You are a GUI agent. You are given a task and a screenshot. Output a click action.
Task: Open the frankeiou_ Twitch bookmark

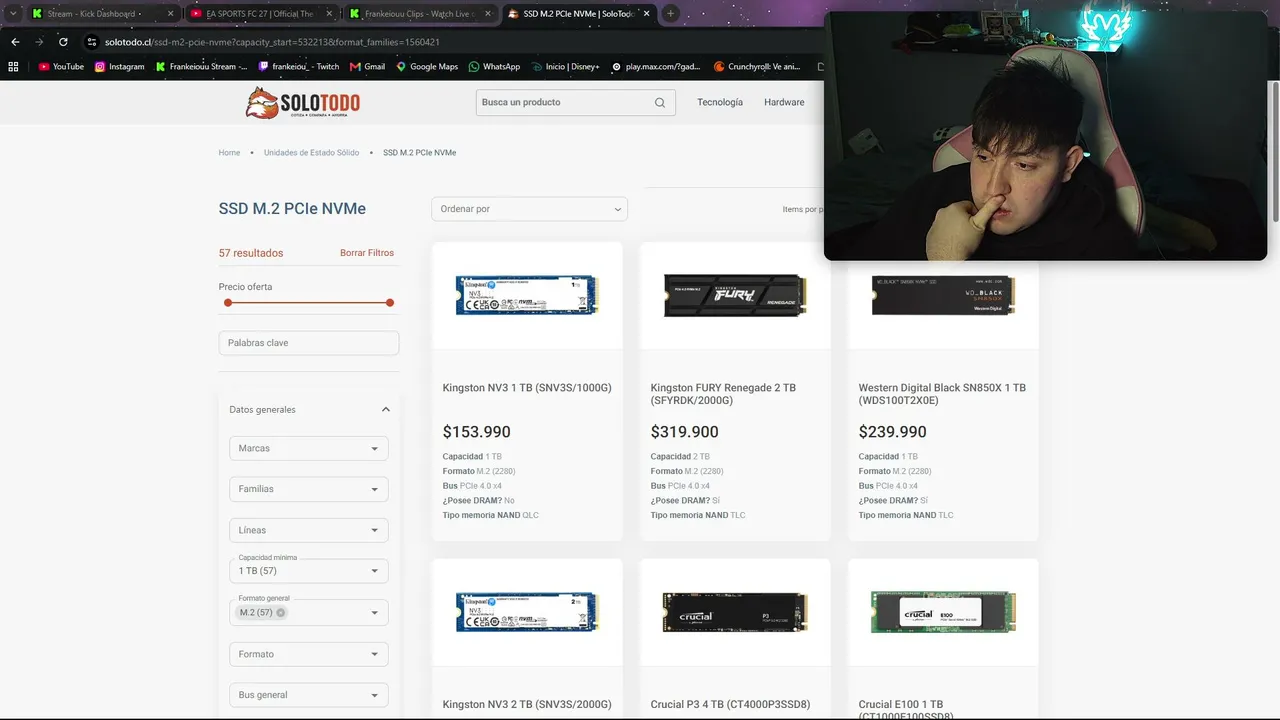(298, 67)
